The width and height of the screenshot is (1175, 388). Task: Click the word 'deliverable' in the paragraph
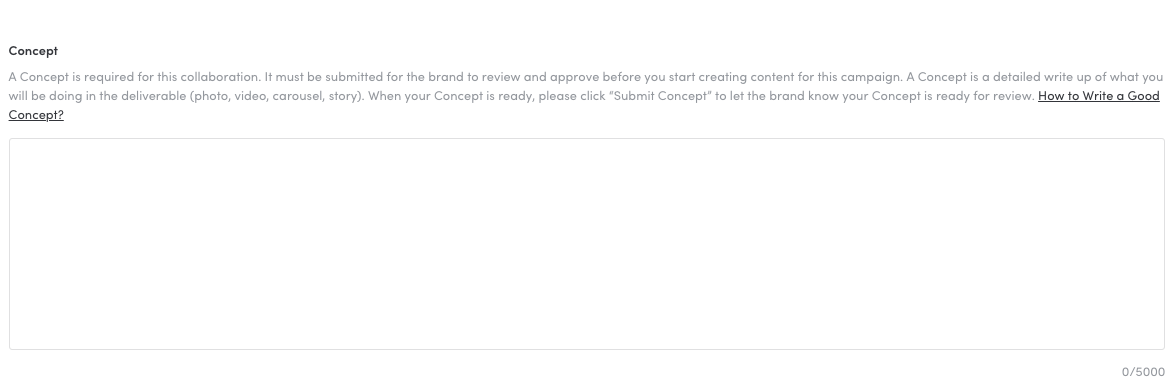[x=154, y=96]
